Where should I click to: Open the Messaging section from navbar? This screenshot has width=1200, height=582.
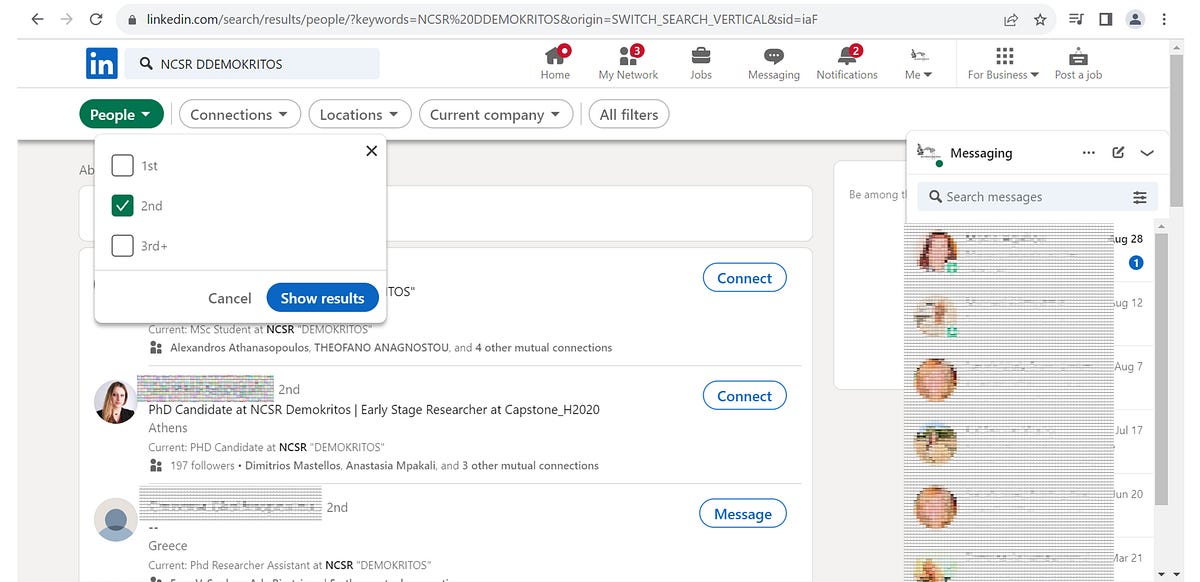(773, 62)
